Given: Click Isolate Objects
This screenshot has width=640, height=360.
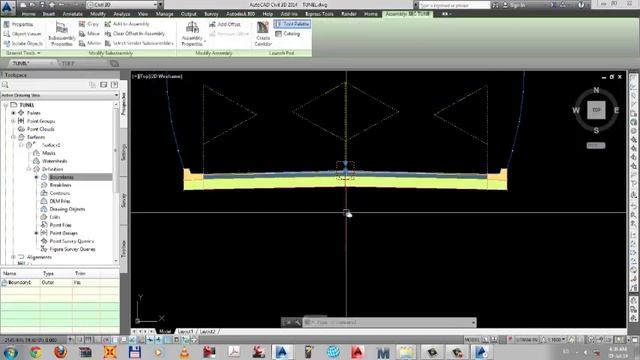Looking at the screenshot, I should [x=23, y=43].
